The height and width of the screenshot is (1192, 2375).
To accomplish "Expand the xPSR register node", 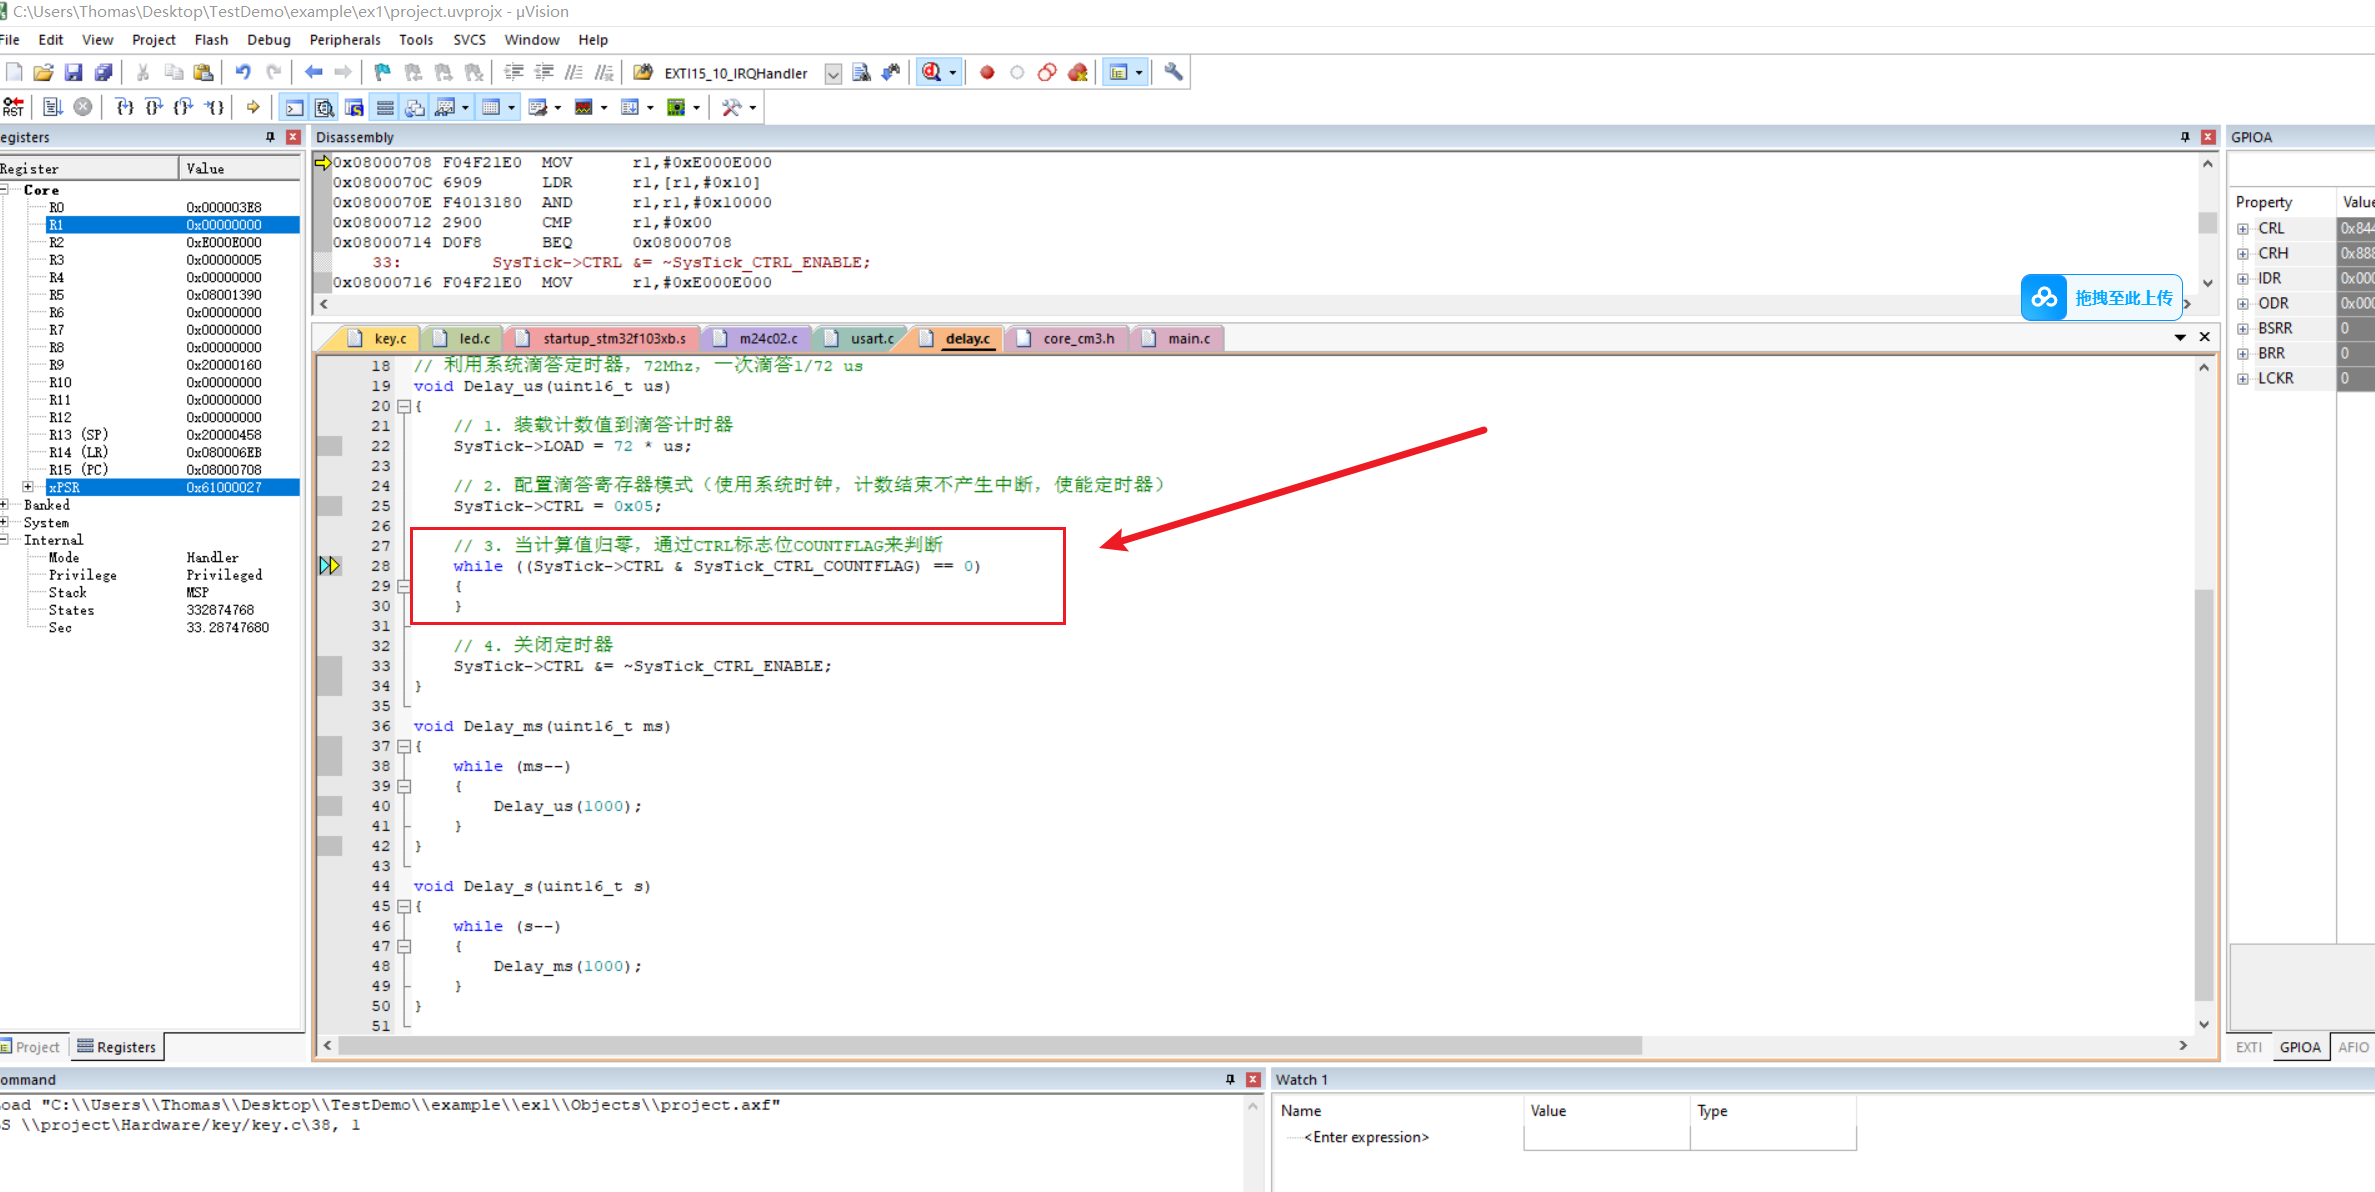I will 28,487.
